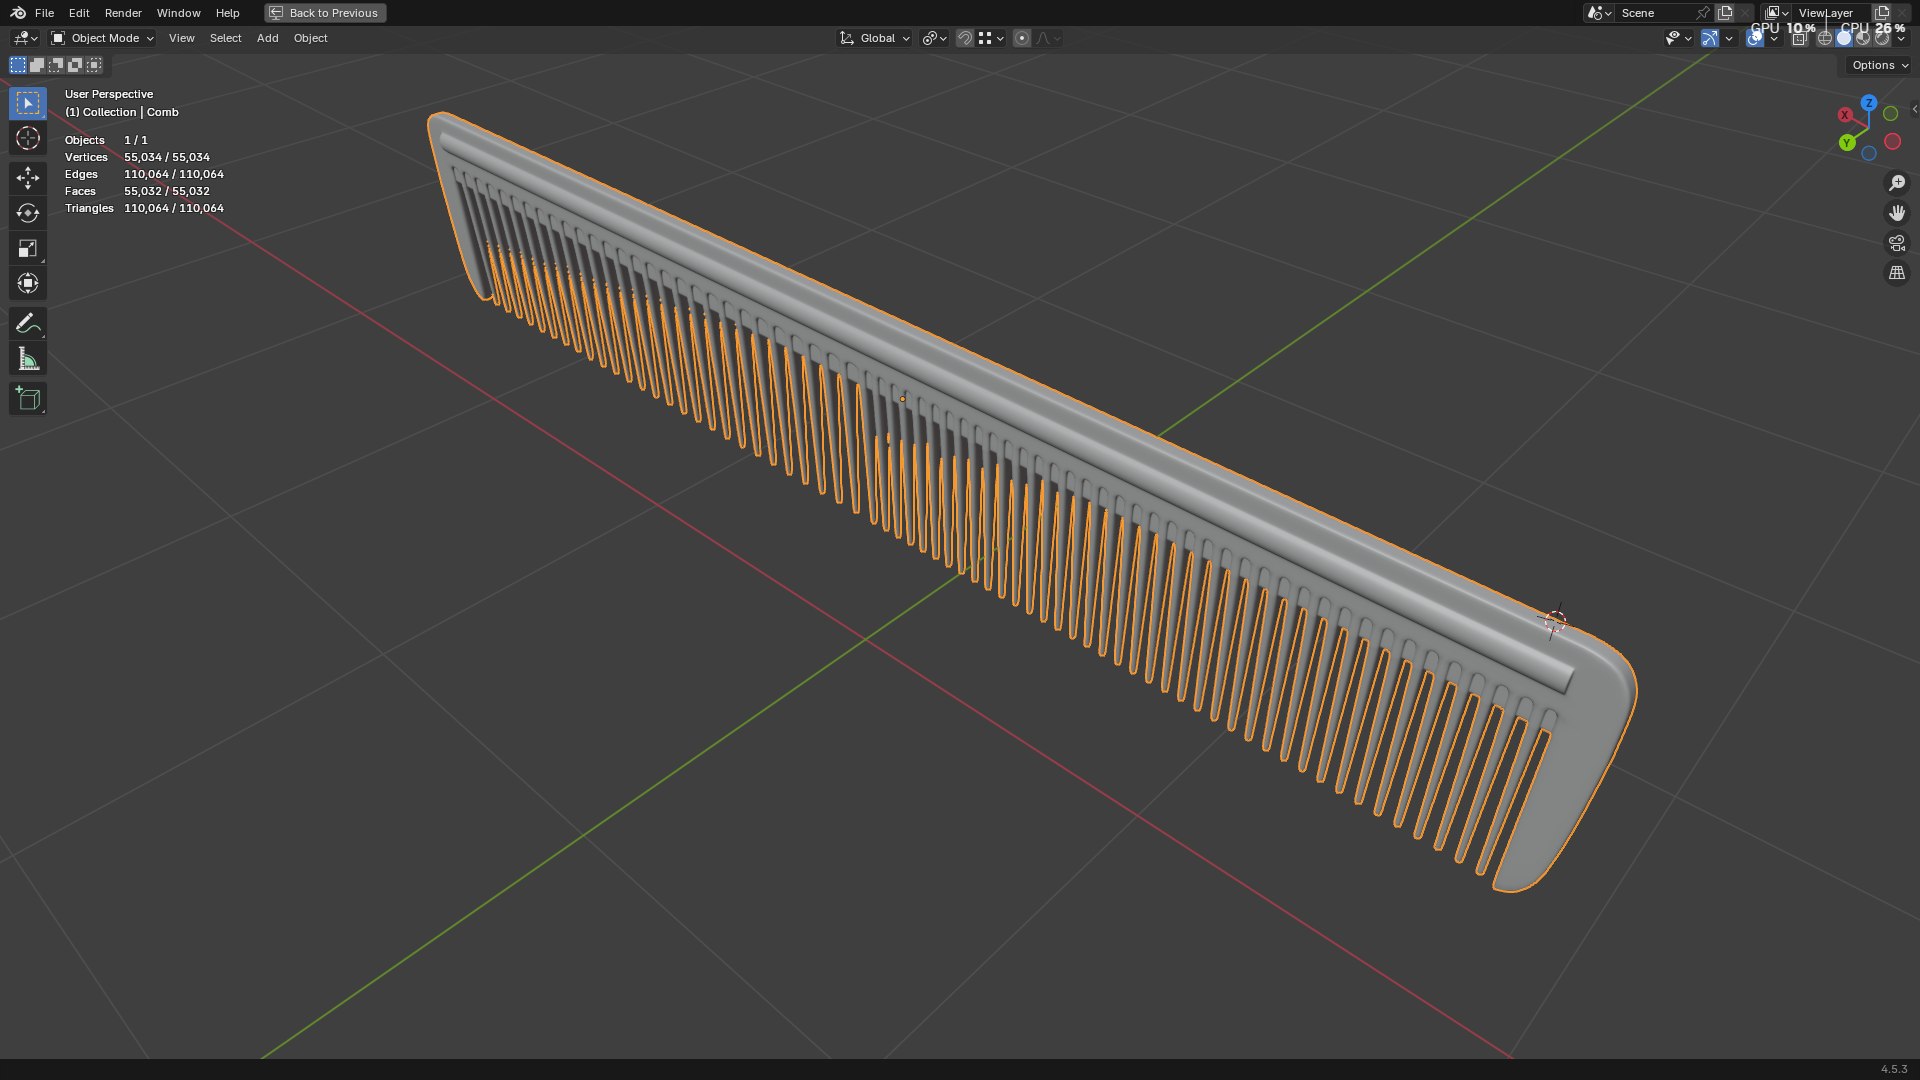Image resolution: width=1920 pixels, height=1080 pixels.
Task: Open the viewport Select menu
Action: tap(225, 38)
